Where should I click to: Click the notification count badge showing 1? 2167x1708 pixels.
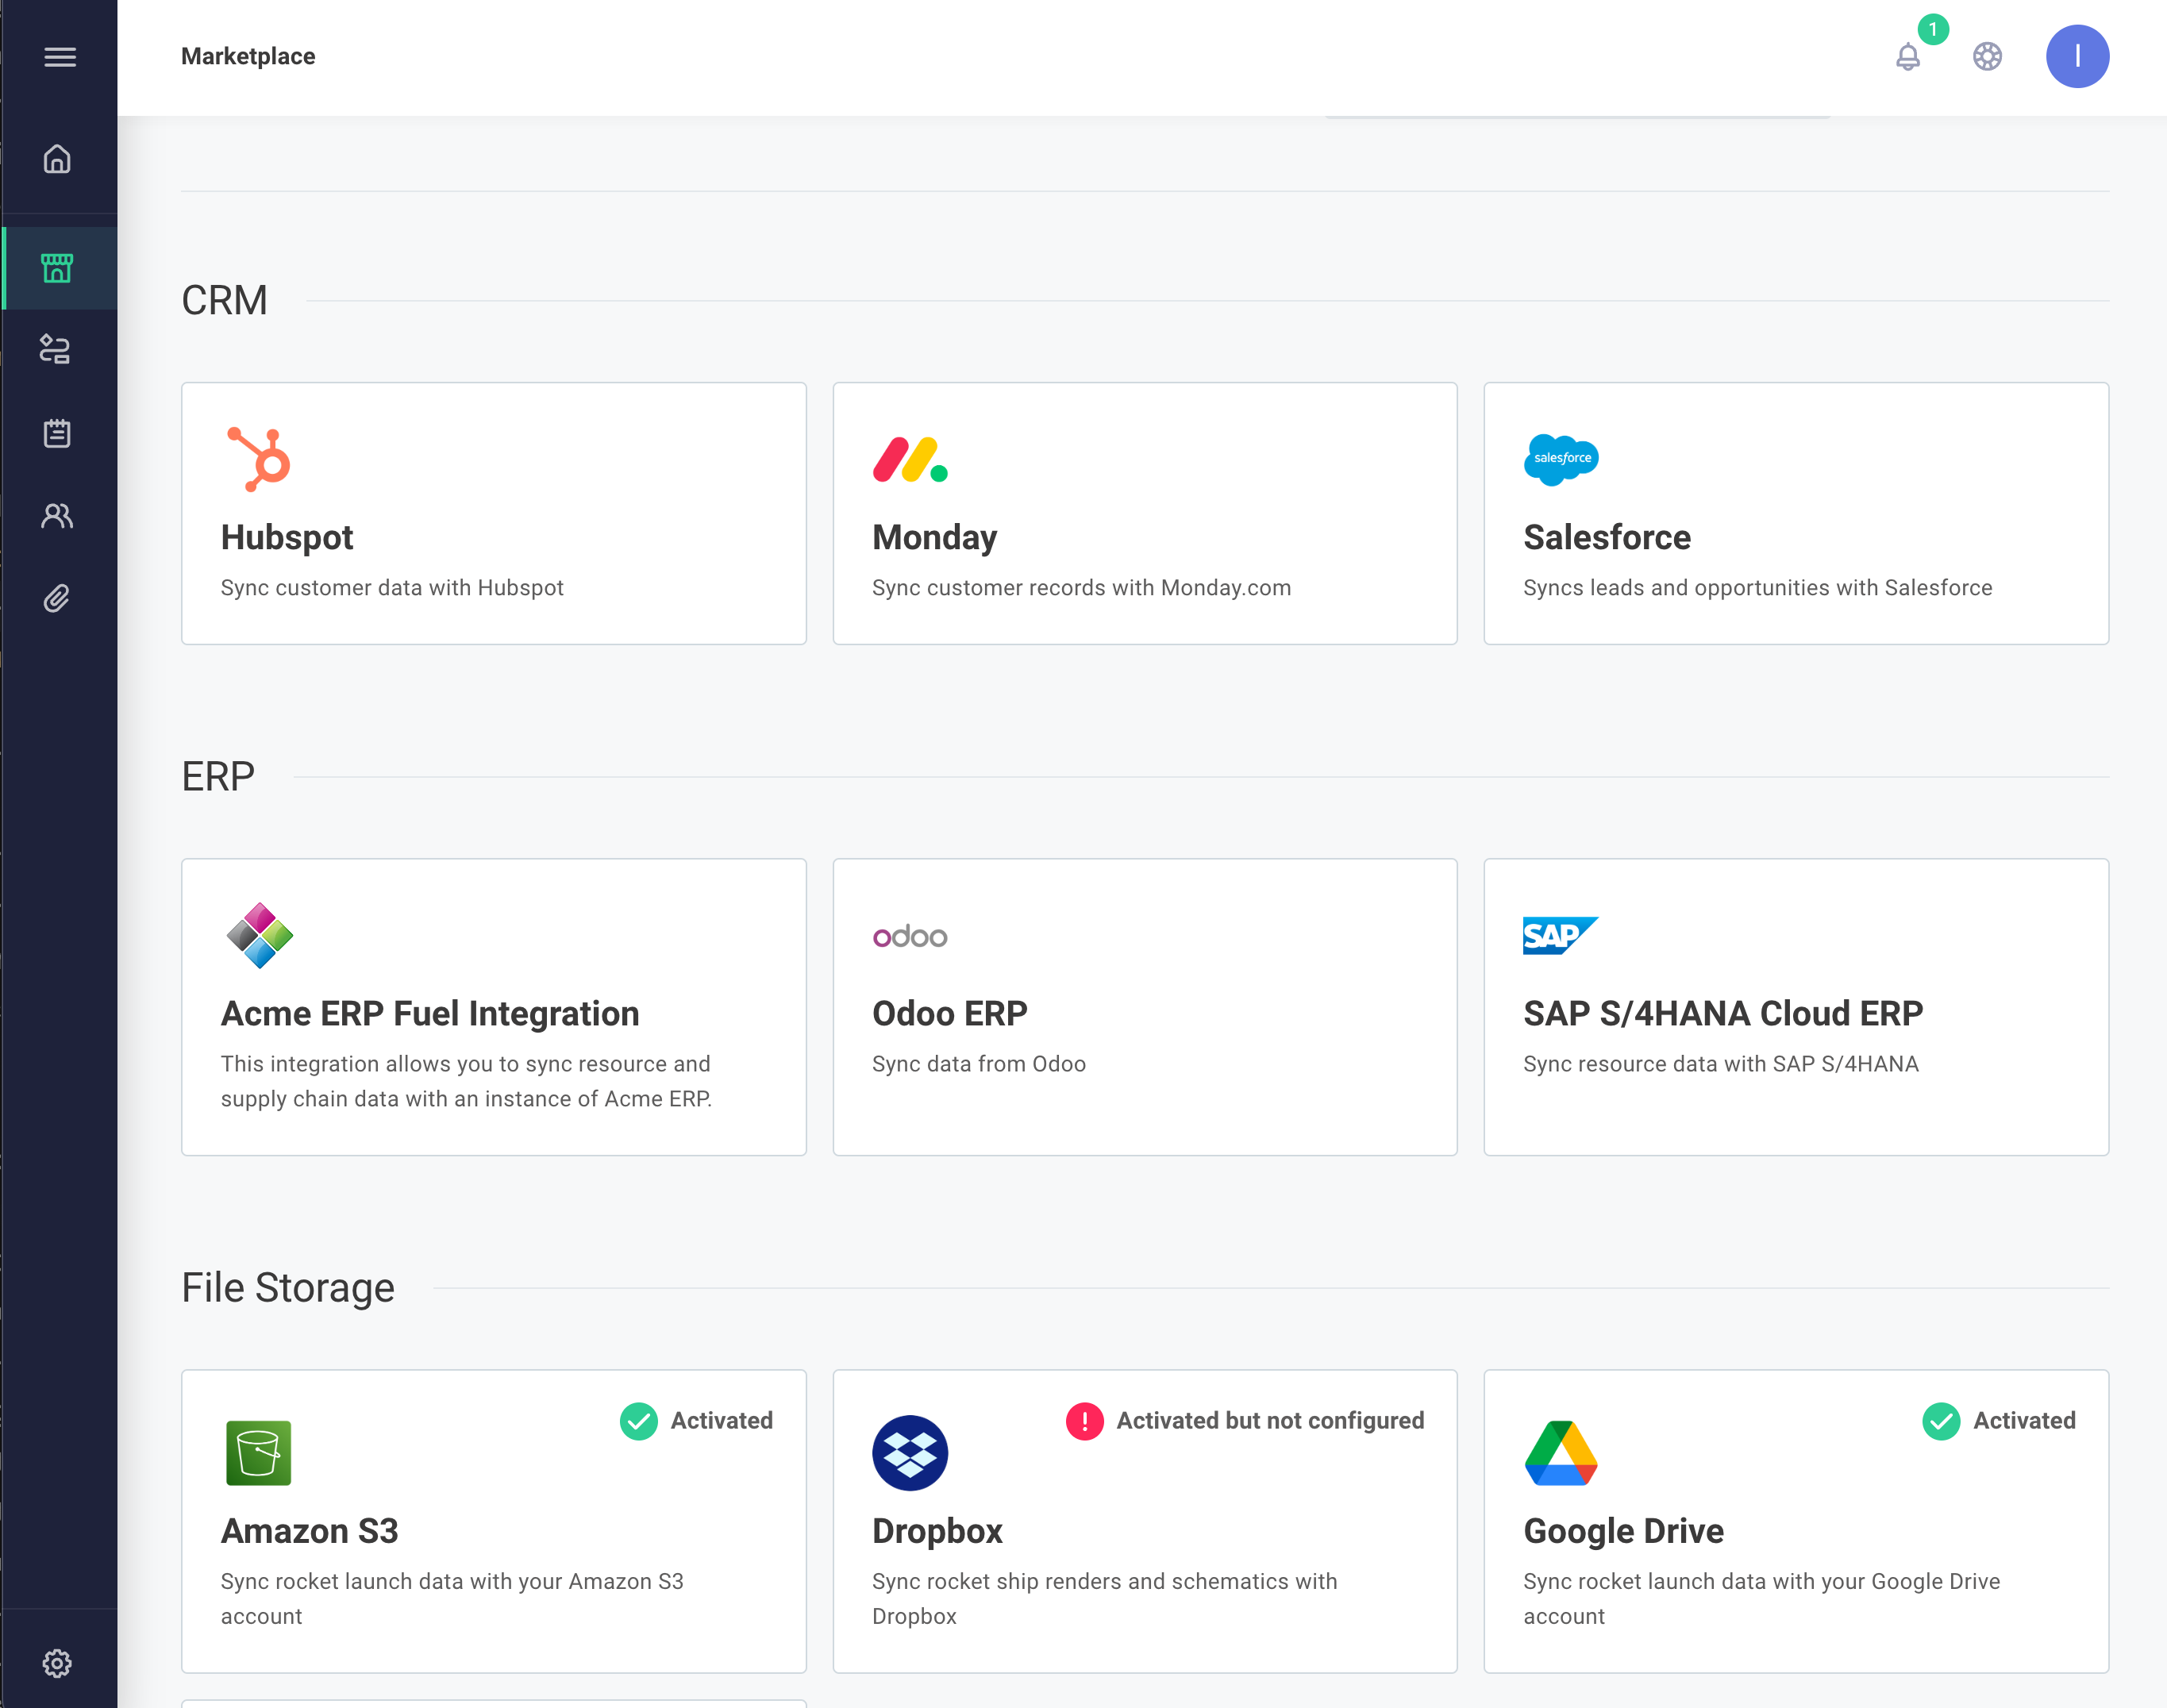(x=1934, y=31)
